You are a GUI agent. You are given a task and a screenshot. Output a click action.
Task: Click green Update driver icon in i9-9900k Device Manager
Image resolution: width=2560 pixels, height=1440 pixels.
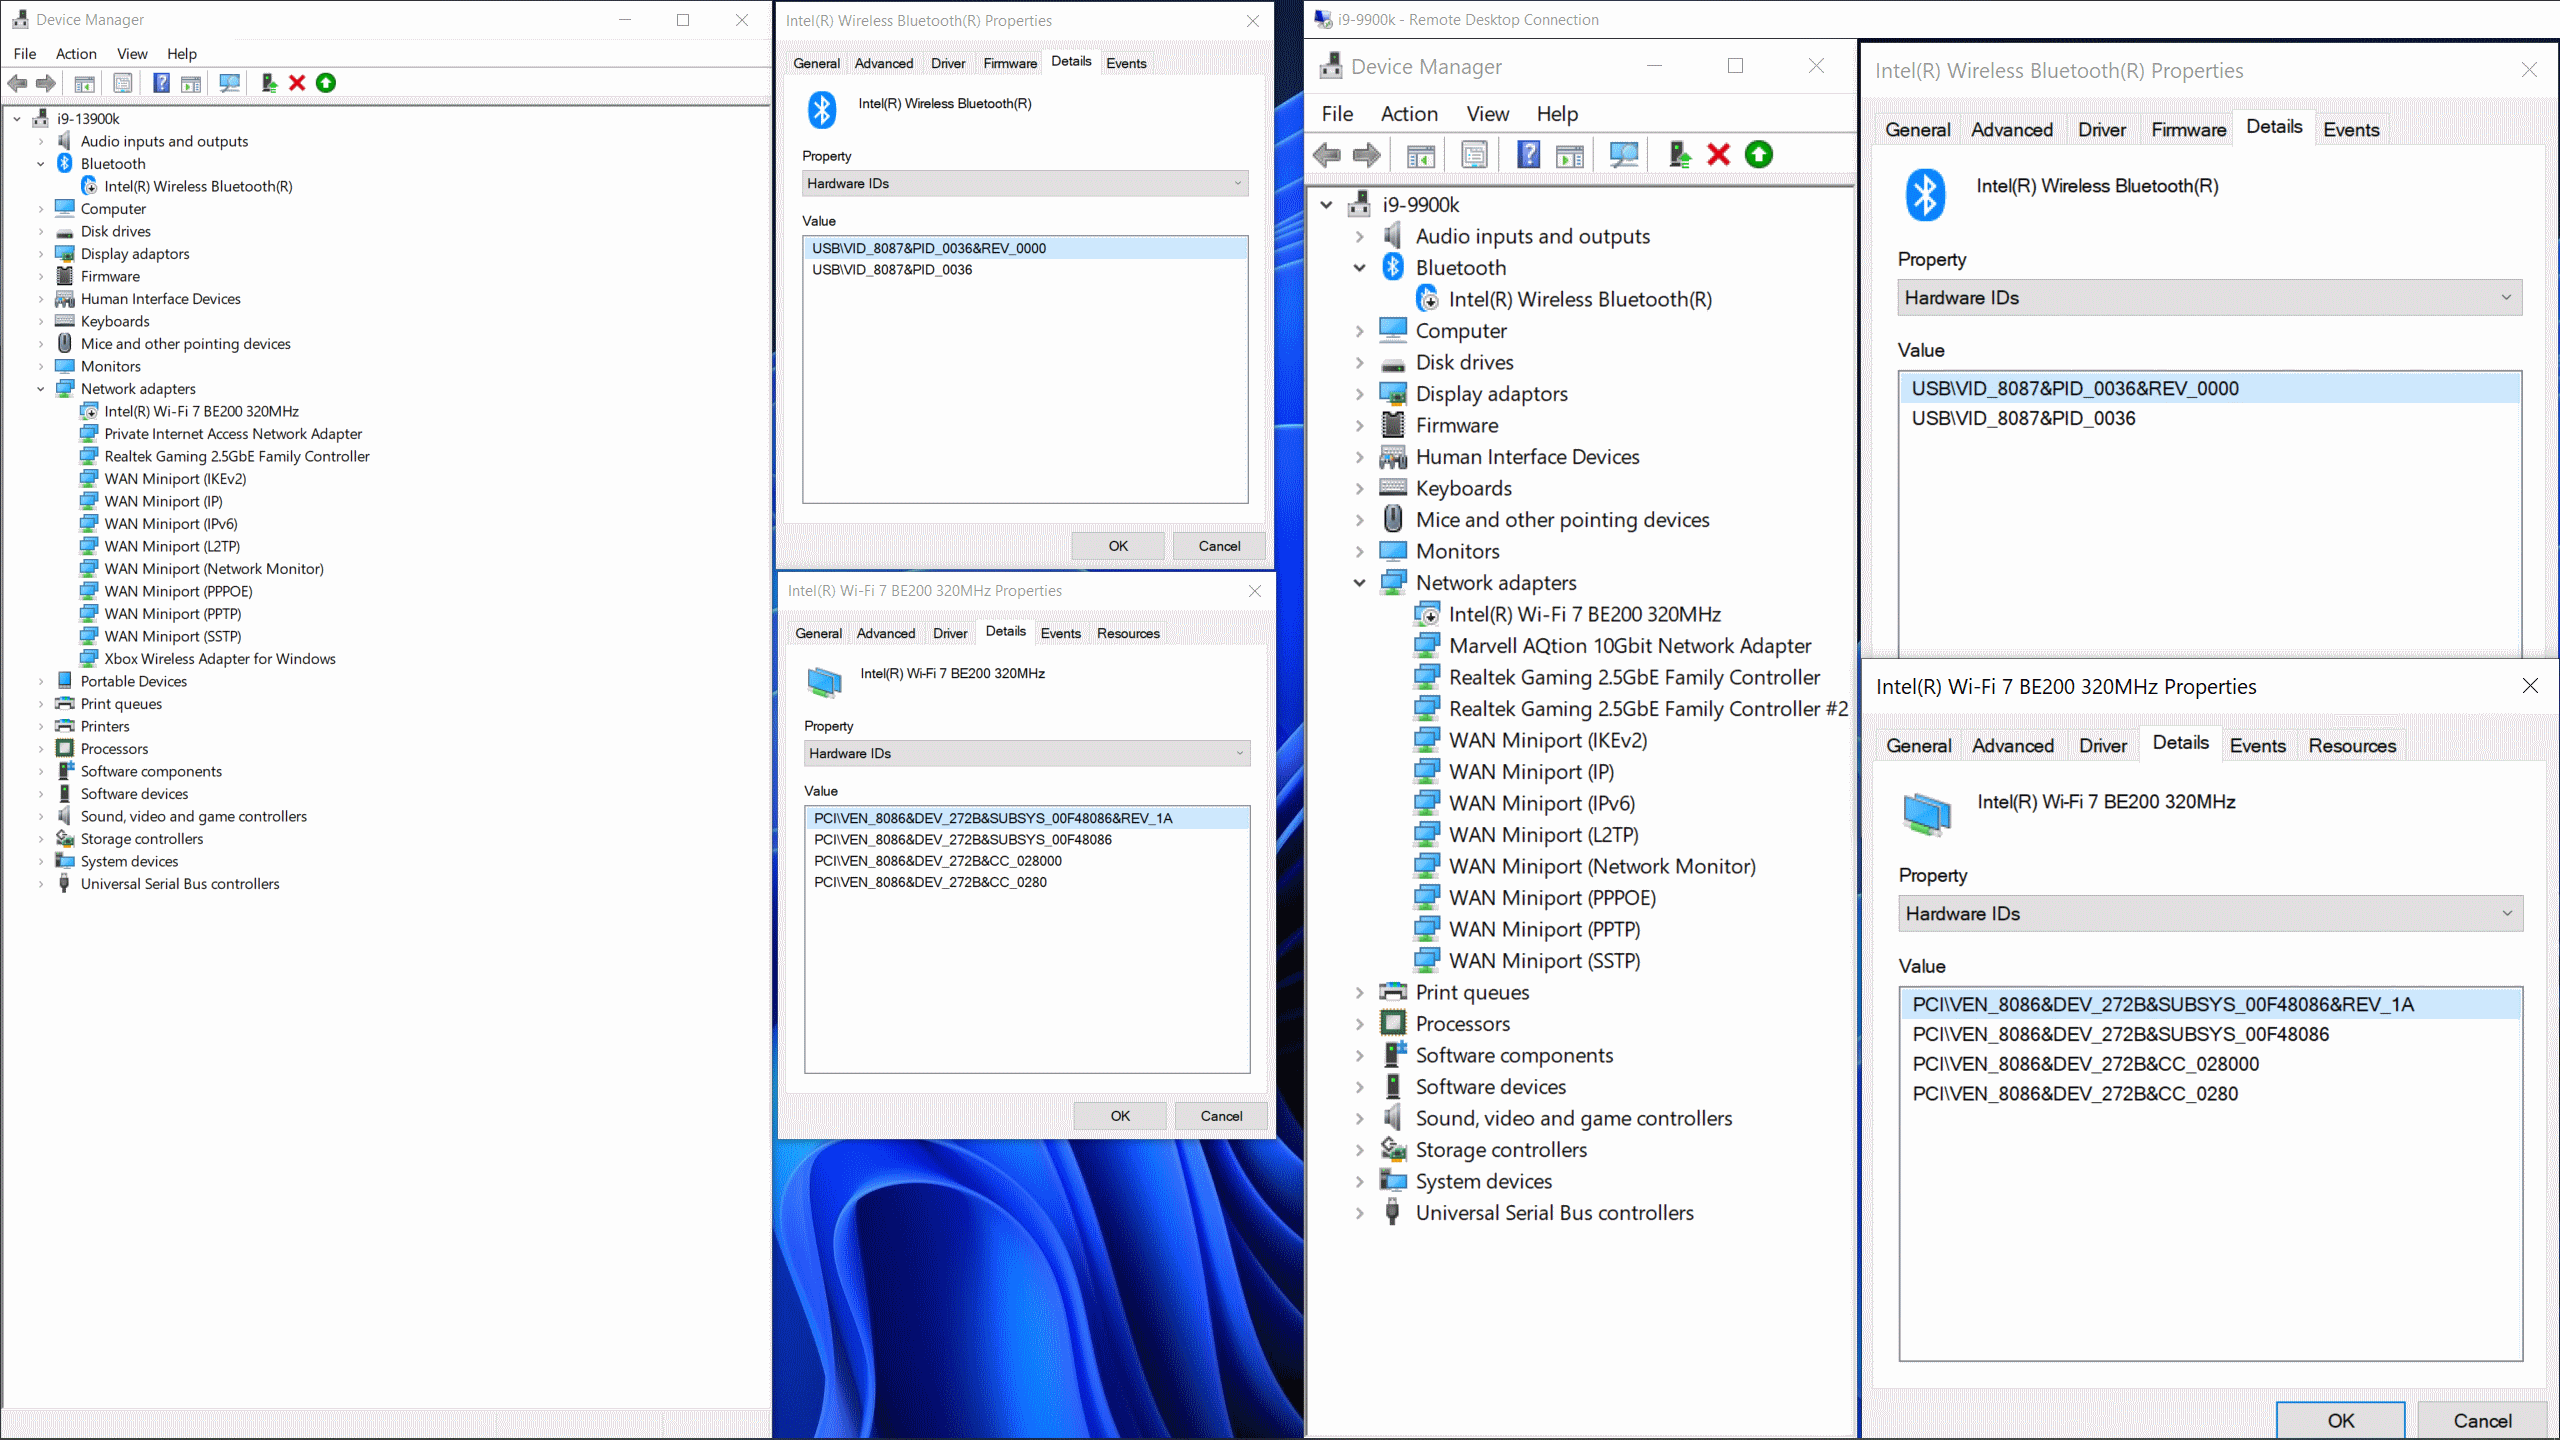click(1759, 154)
